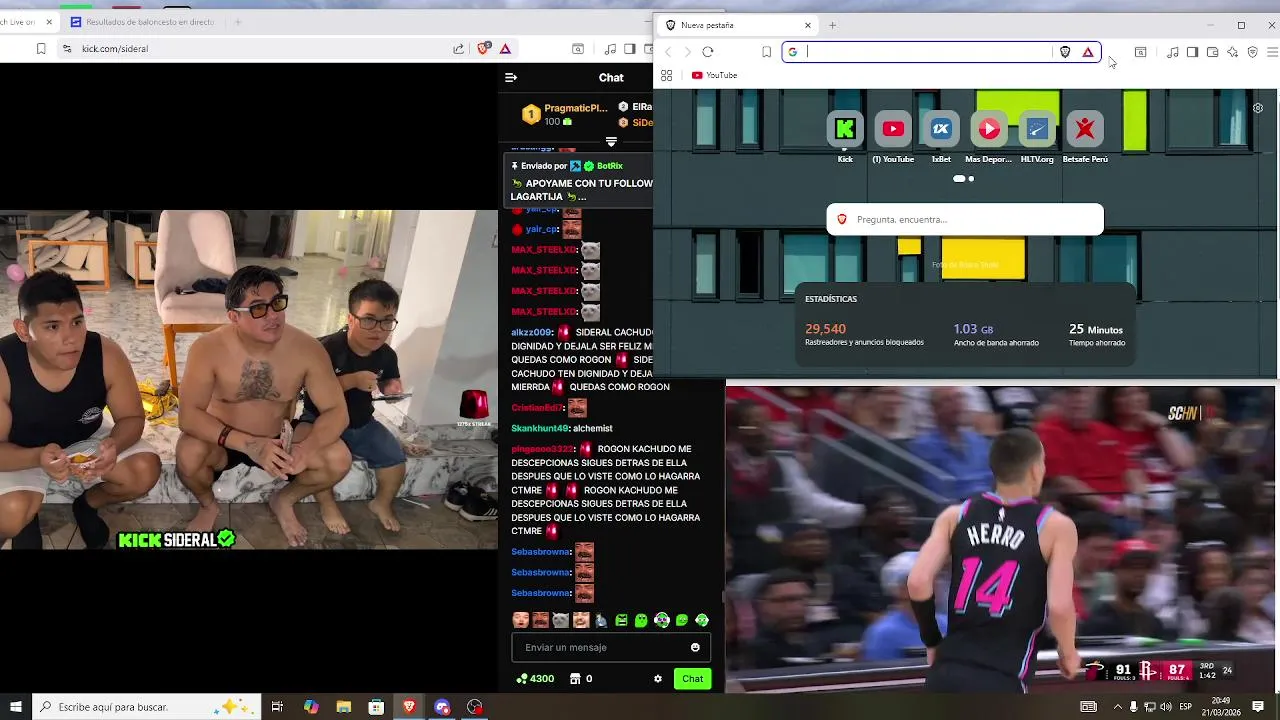Open the bookmarks apps grid icon
1280x720 pixels.
(667, 75)
